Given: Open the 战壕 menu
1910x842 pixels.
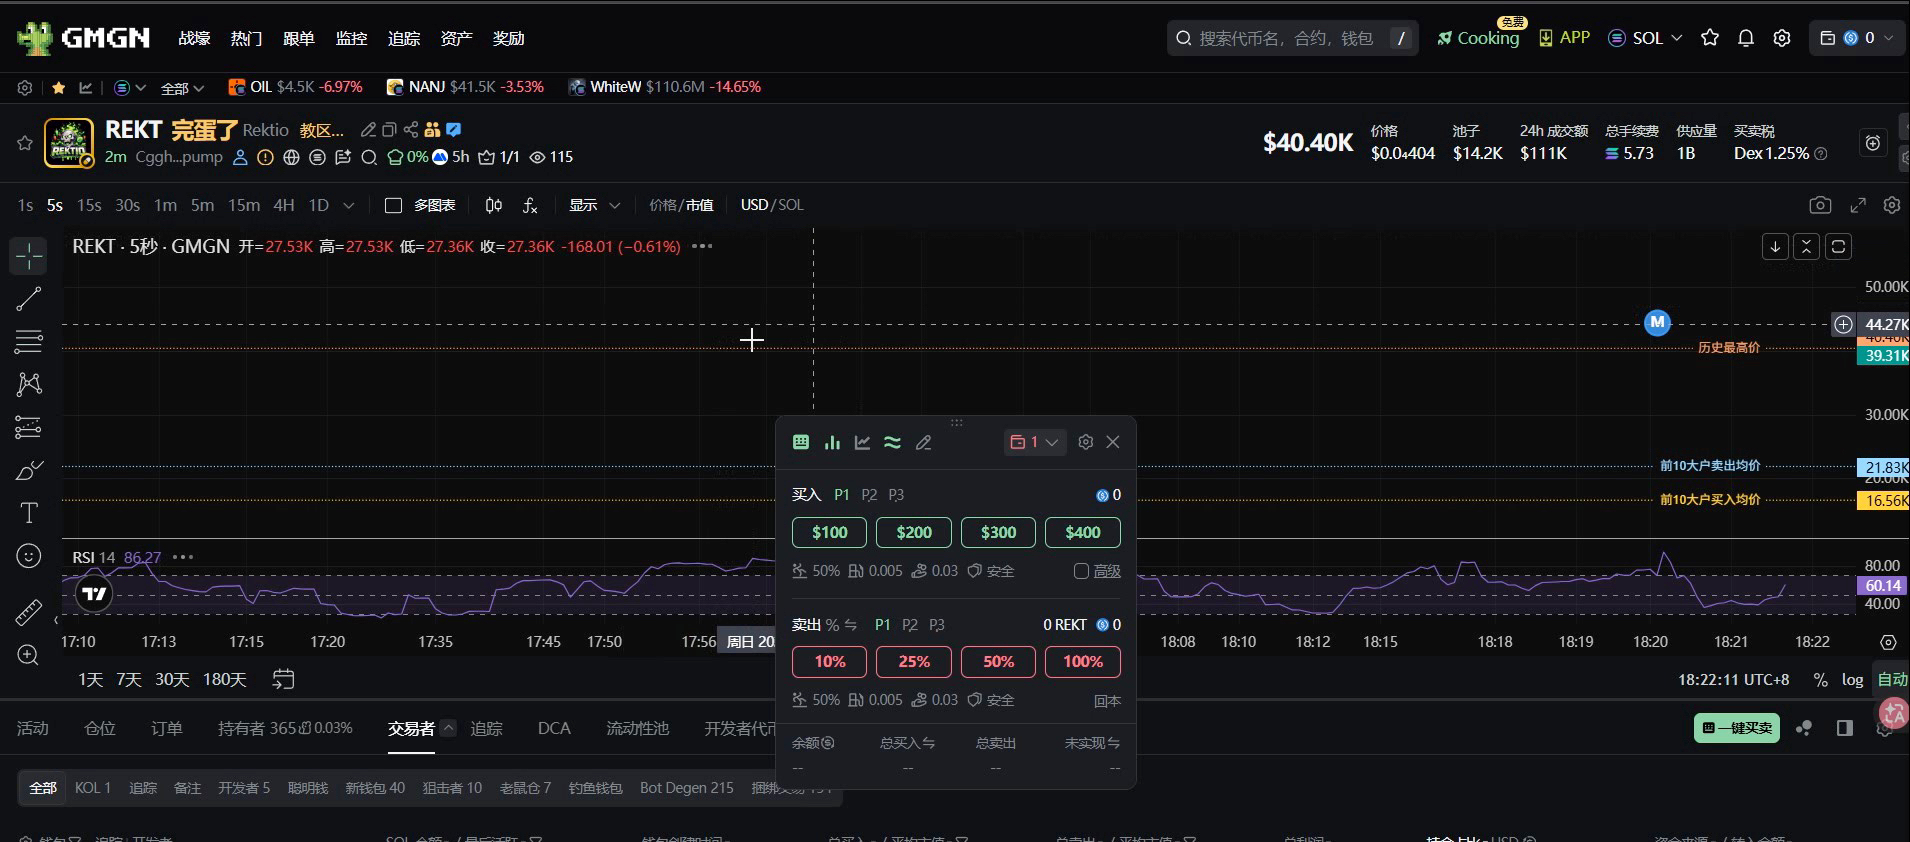Looking at the screenshot, I should point(195,38).
